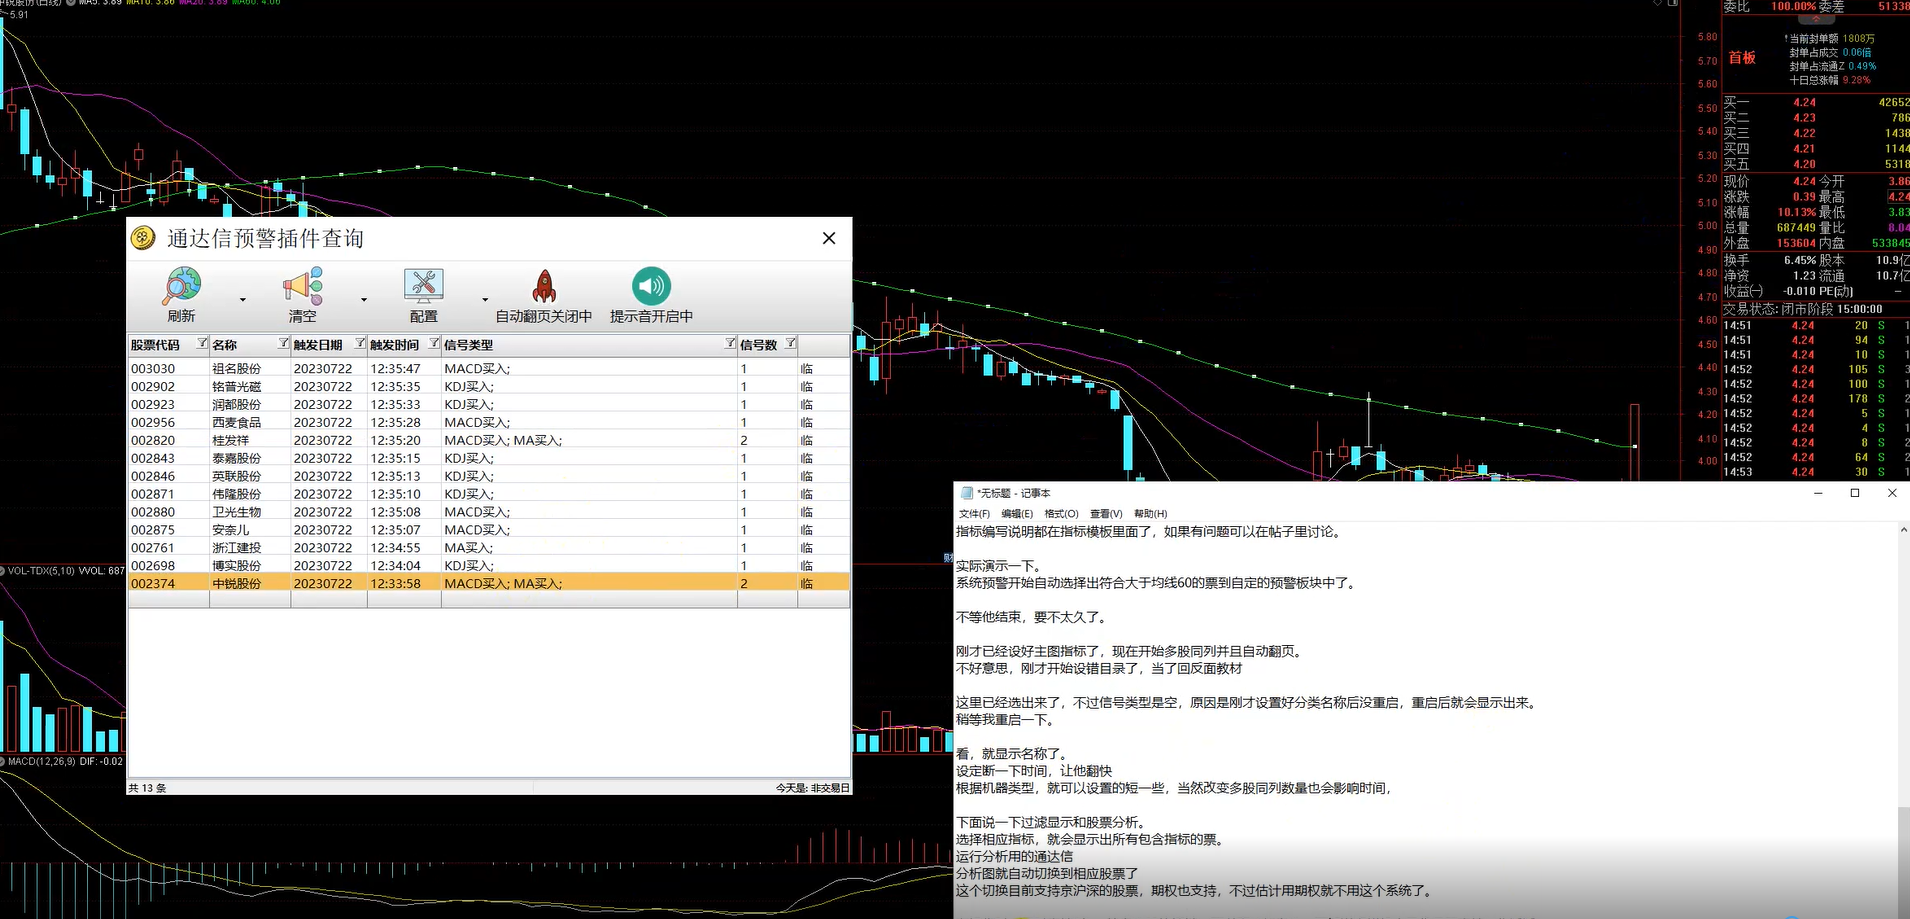Open filter on 名称 column header
Image resolution: width=1910 pixels, height=919 pixels.
click(283, 343)
